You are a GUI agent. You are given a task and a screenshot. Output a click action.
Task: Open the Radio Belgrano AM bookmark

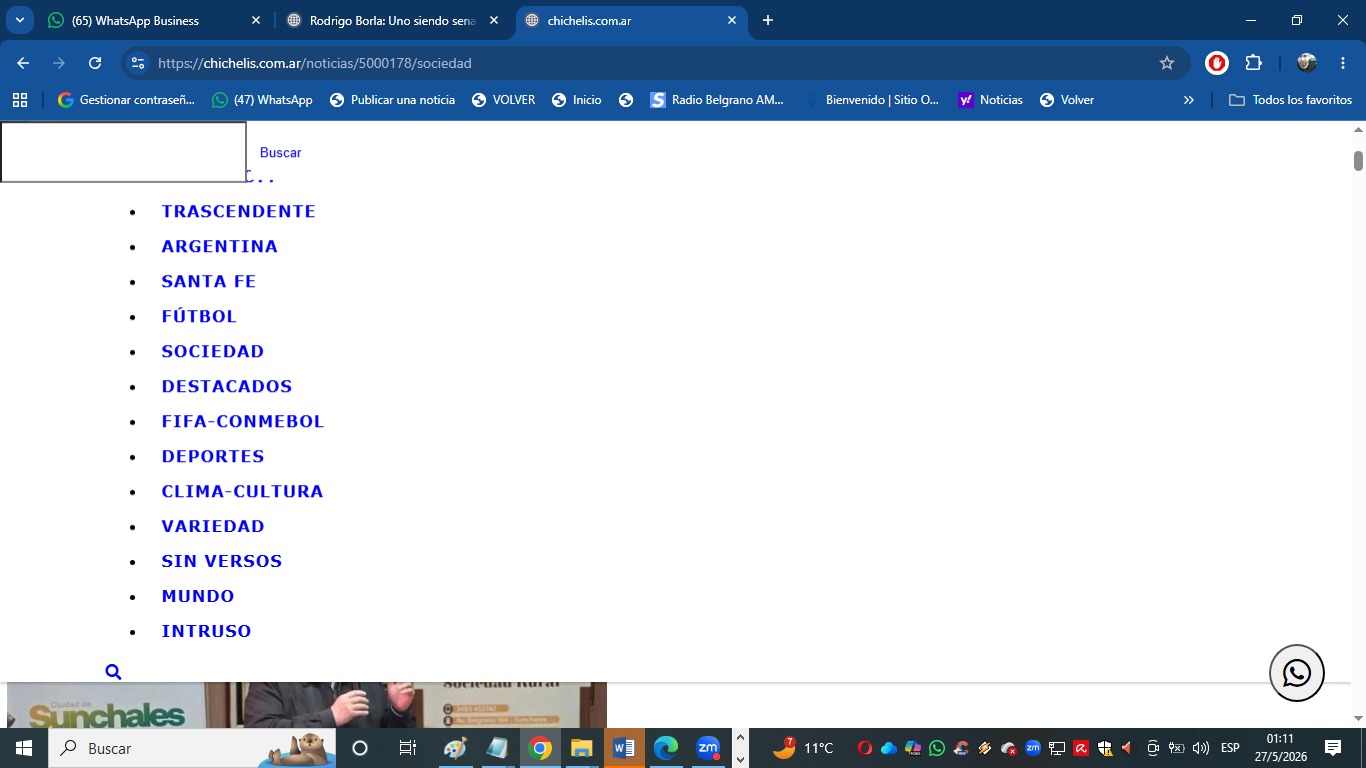(x=717, y=100)
